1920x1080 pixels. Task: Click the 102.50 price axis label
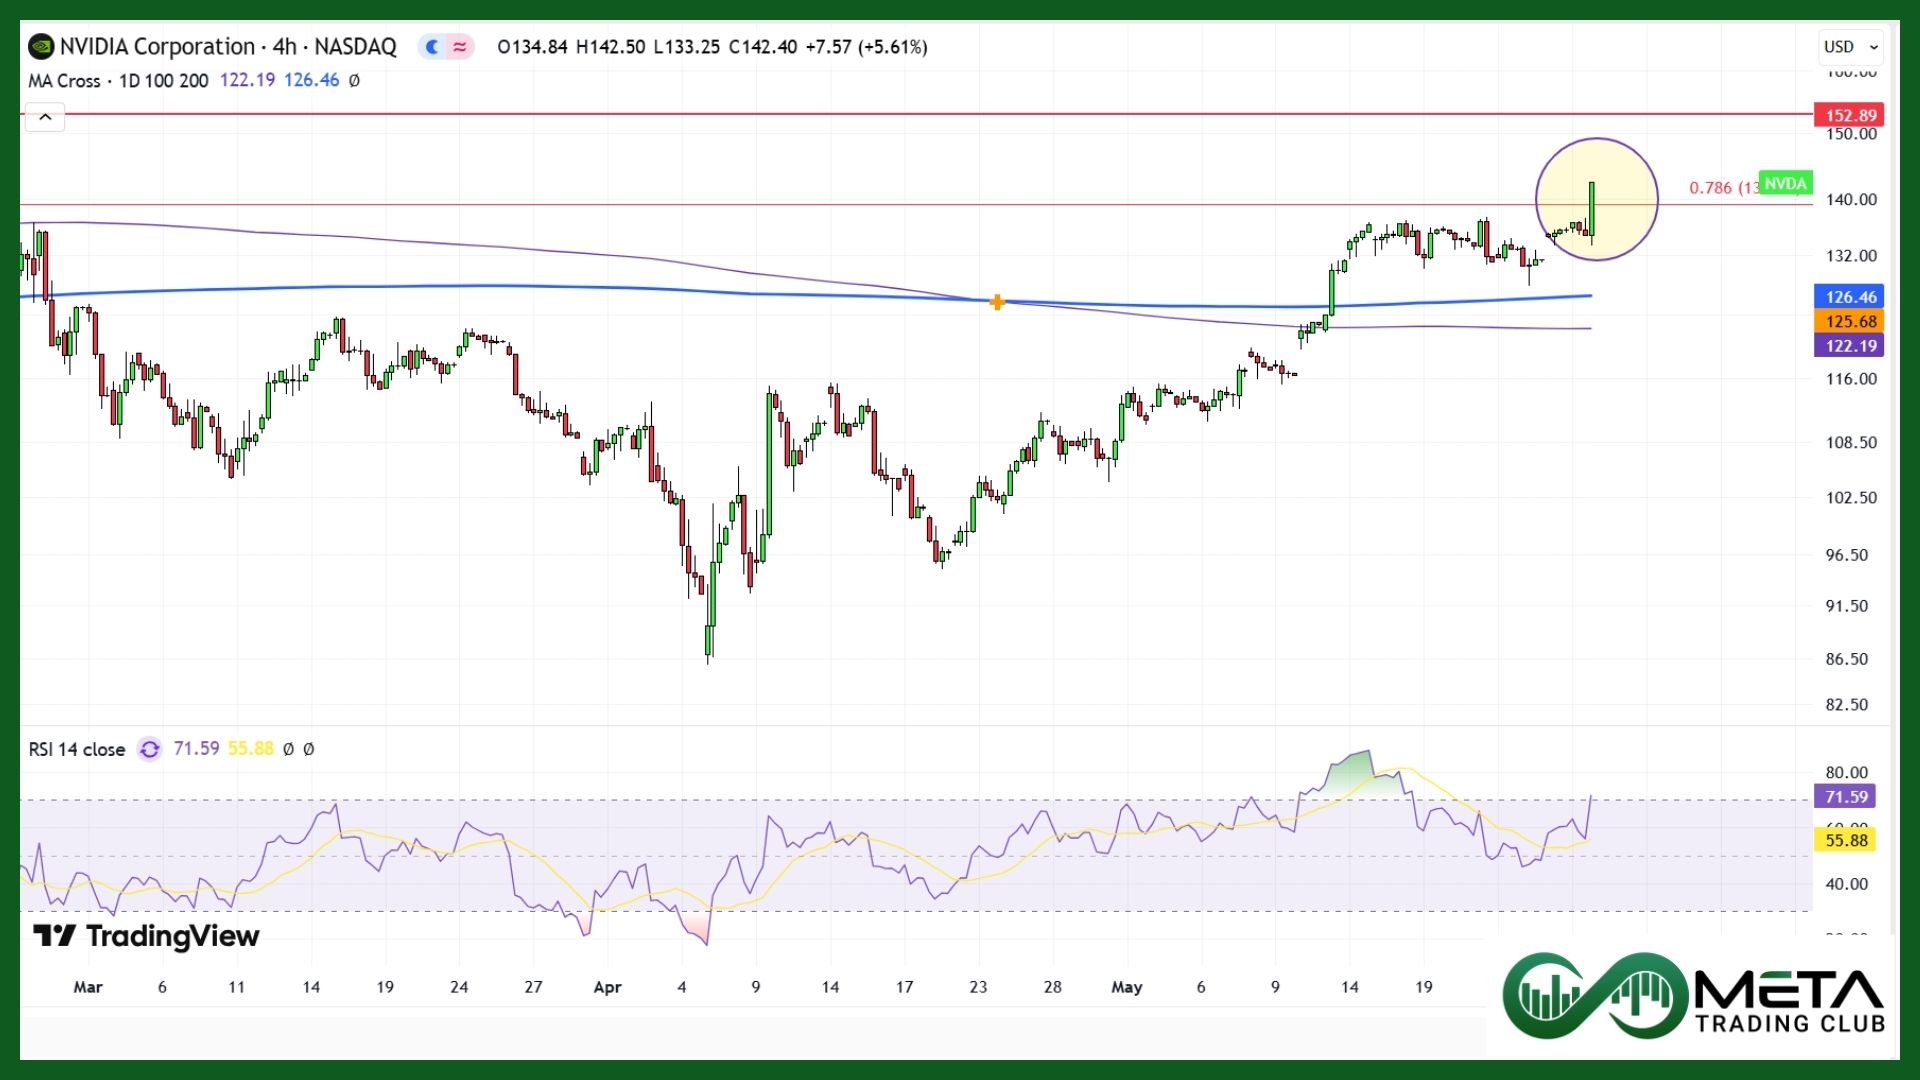1851,498
